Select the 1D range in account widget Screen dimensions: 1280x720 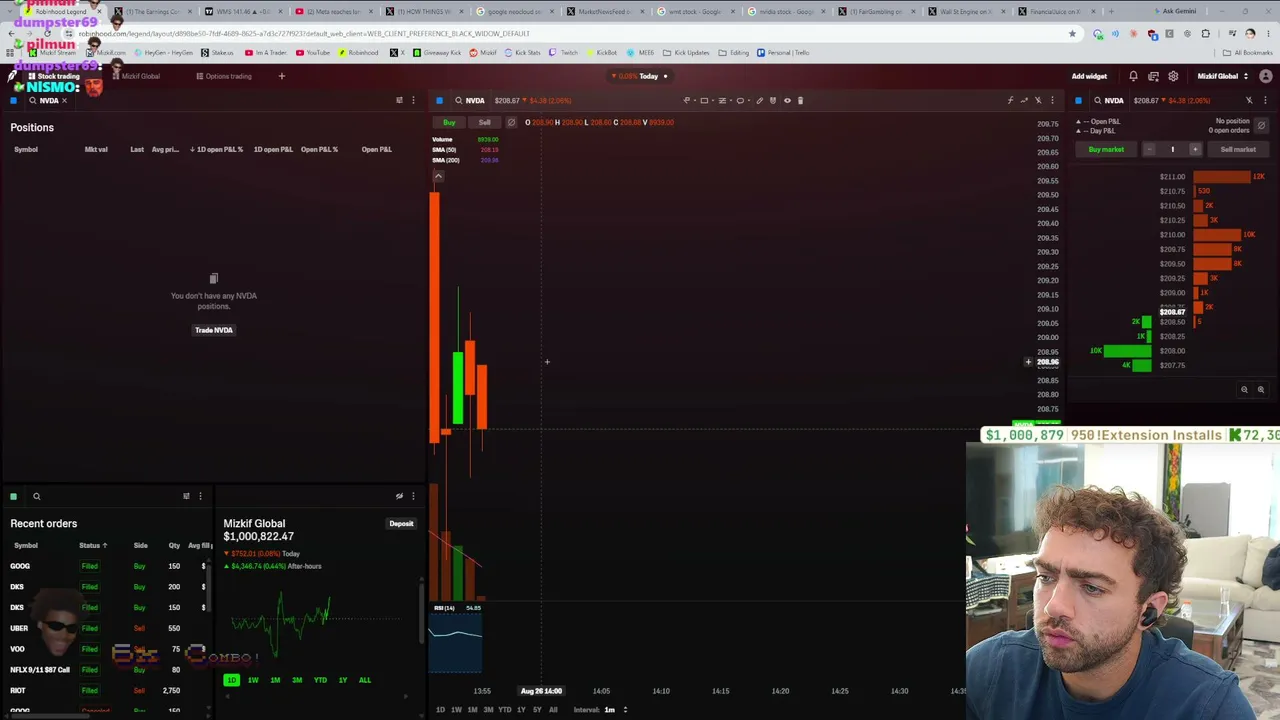click(x=231, y=680)
